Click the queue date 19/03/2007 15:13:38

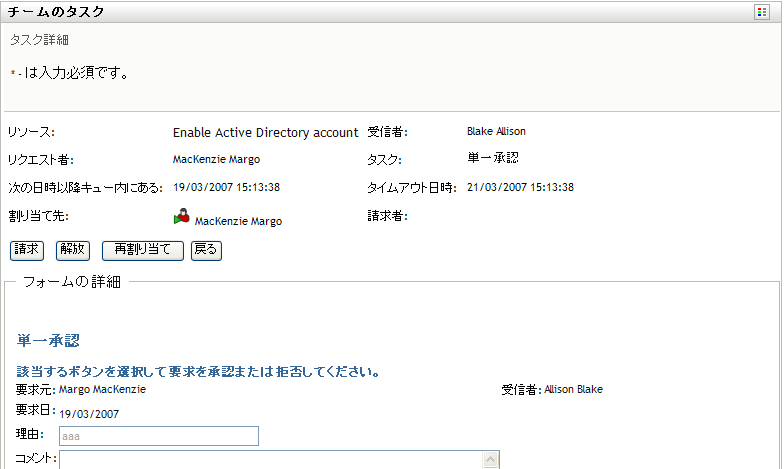tap(226, 187)
